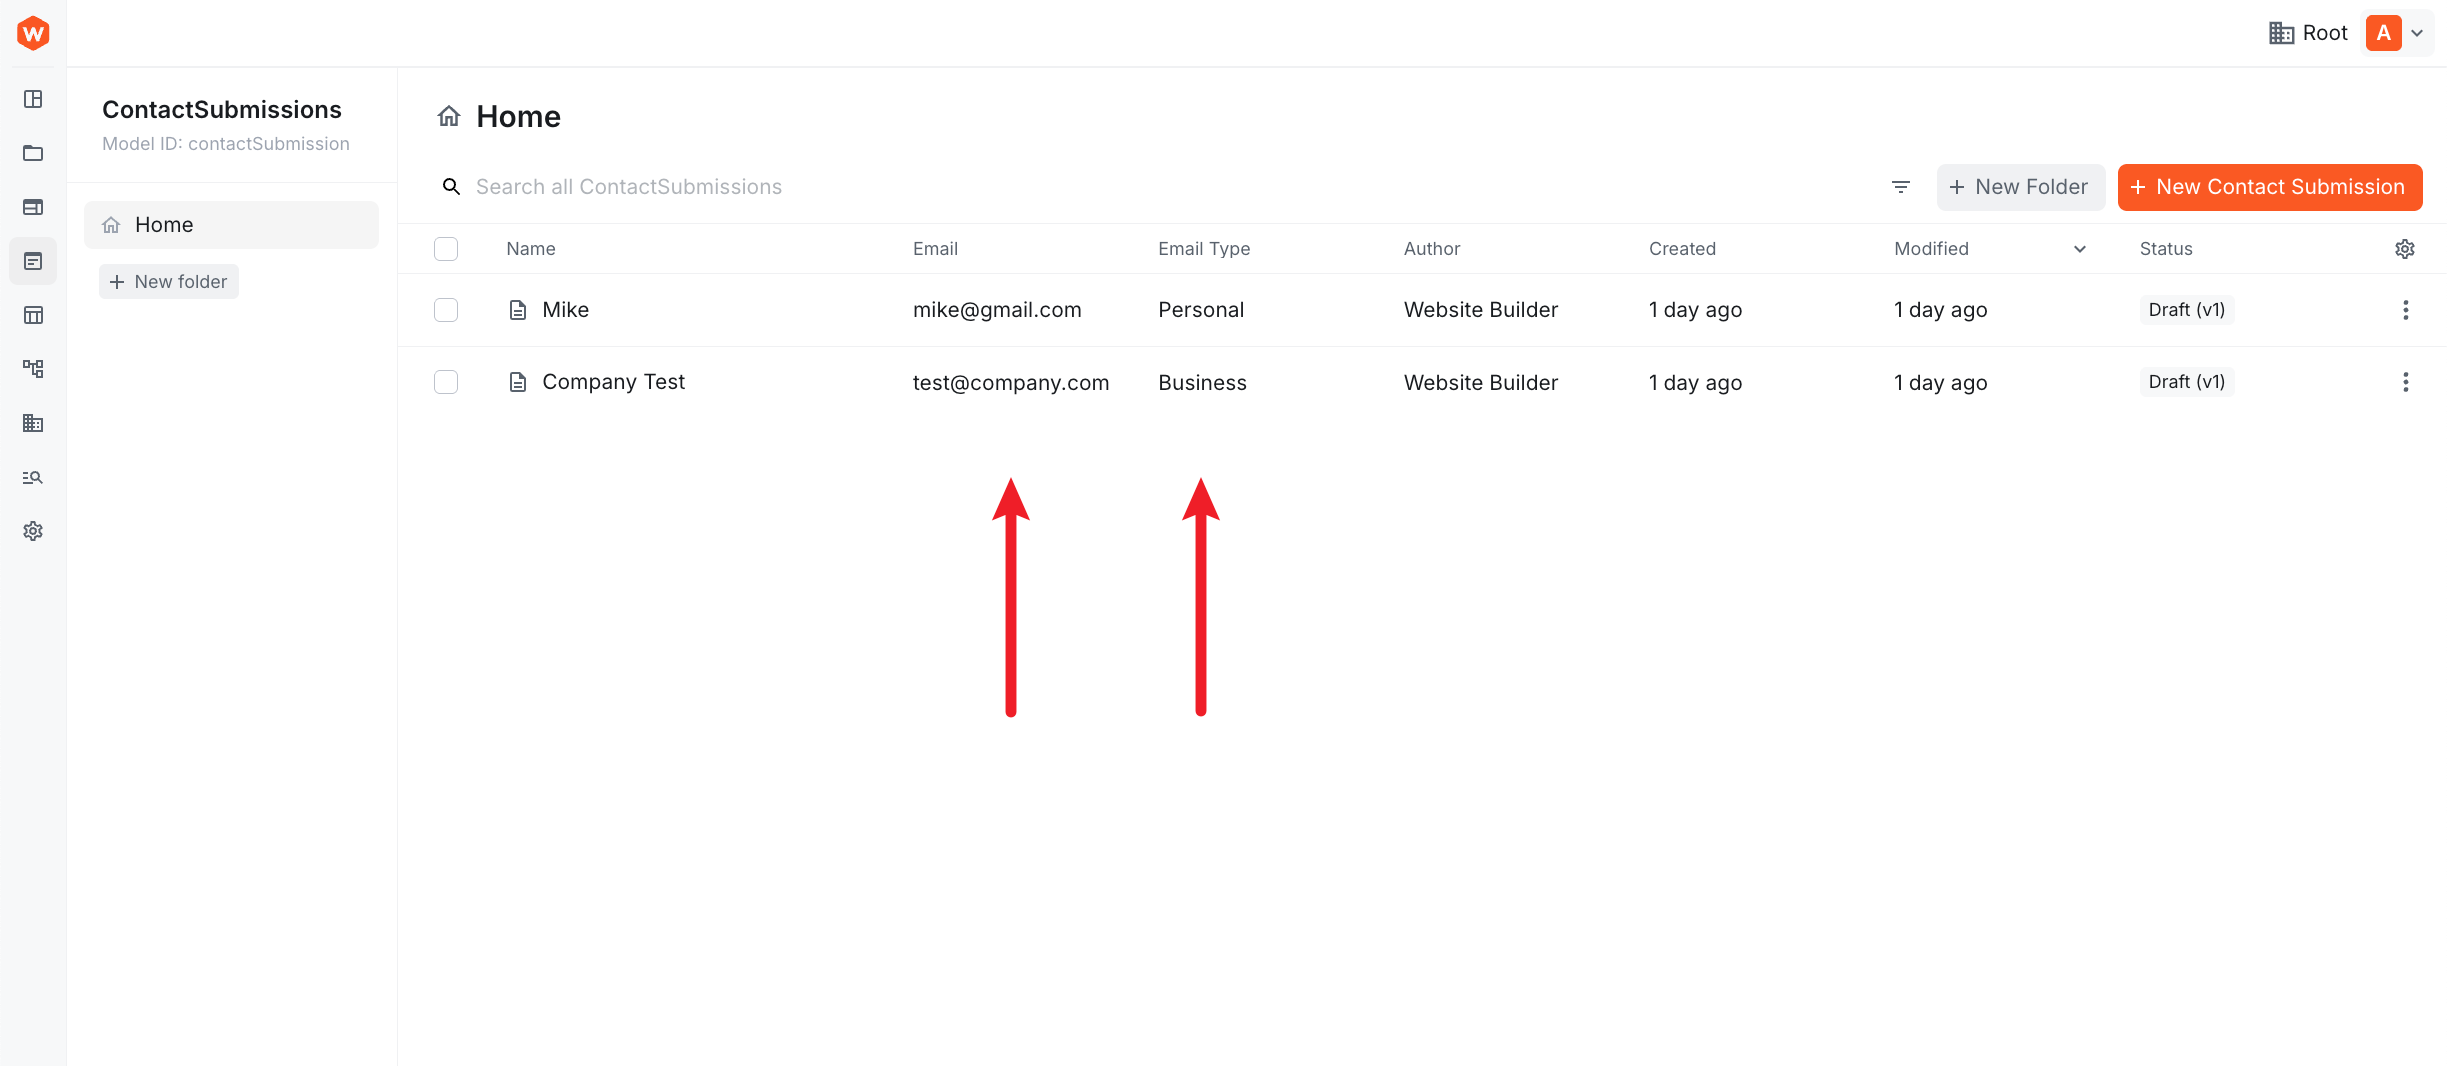2447x1066 pixels.
Task: Click the New Contact Submission button
Action: point(2269,187)
